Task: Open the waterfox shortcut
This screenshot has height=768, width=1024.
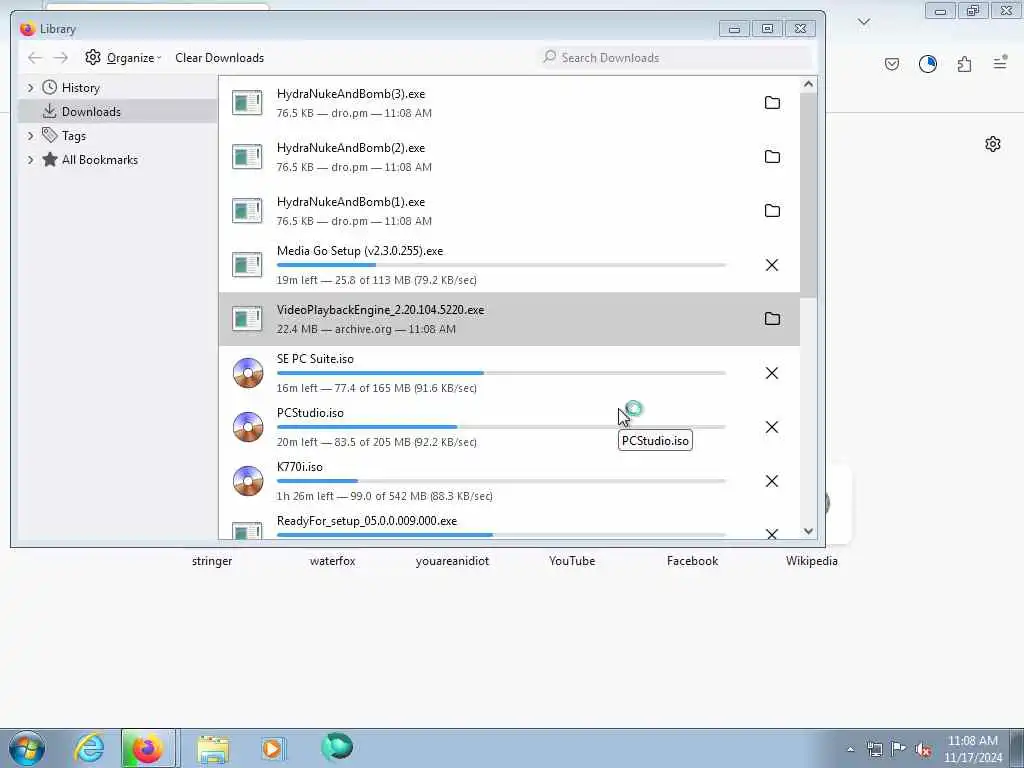Action: pyautogui.click(x=332, y=561)
